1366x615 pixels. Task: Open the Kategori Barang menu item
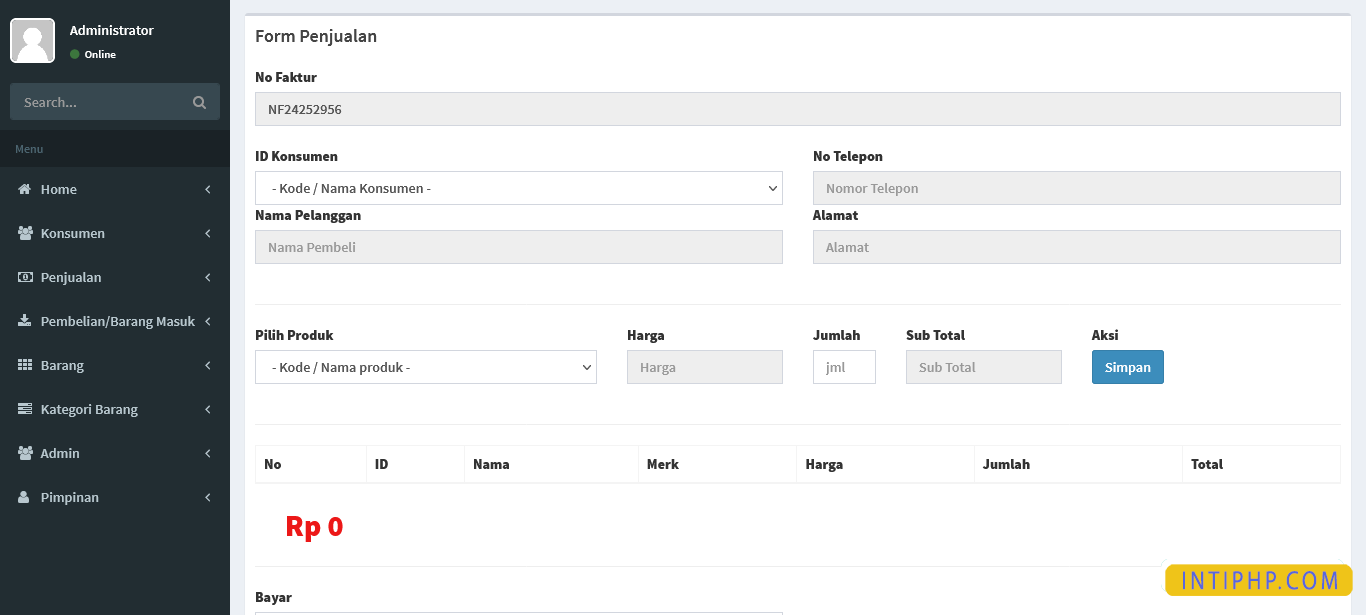click(x=89, y=409)
